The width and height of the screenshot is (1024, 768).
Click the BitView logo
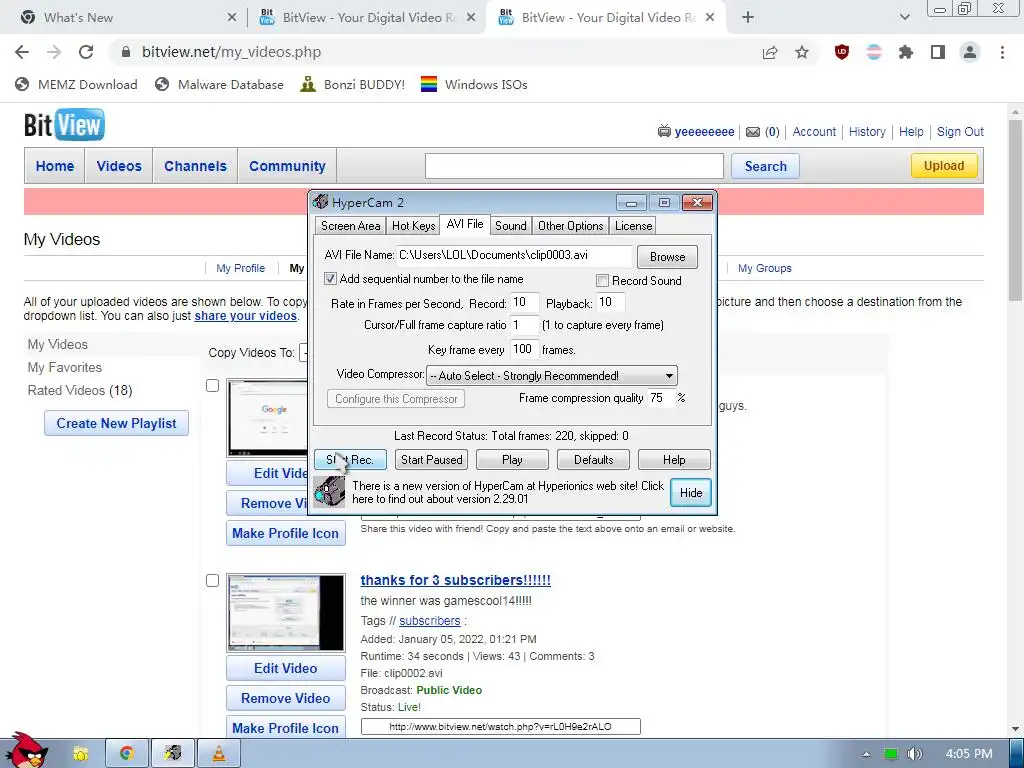pos(64,125)
